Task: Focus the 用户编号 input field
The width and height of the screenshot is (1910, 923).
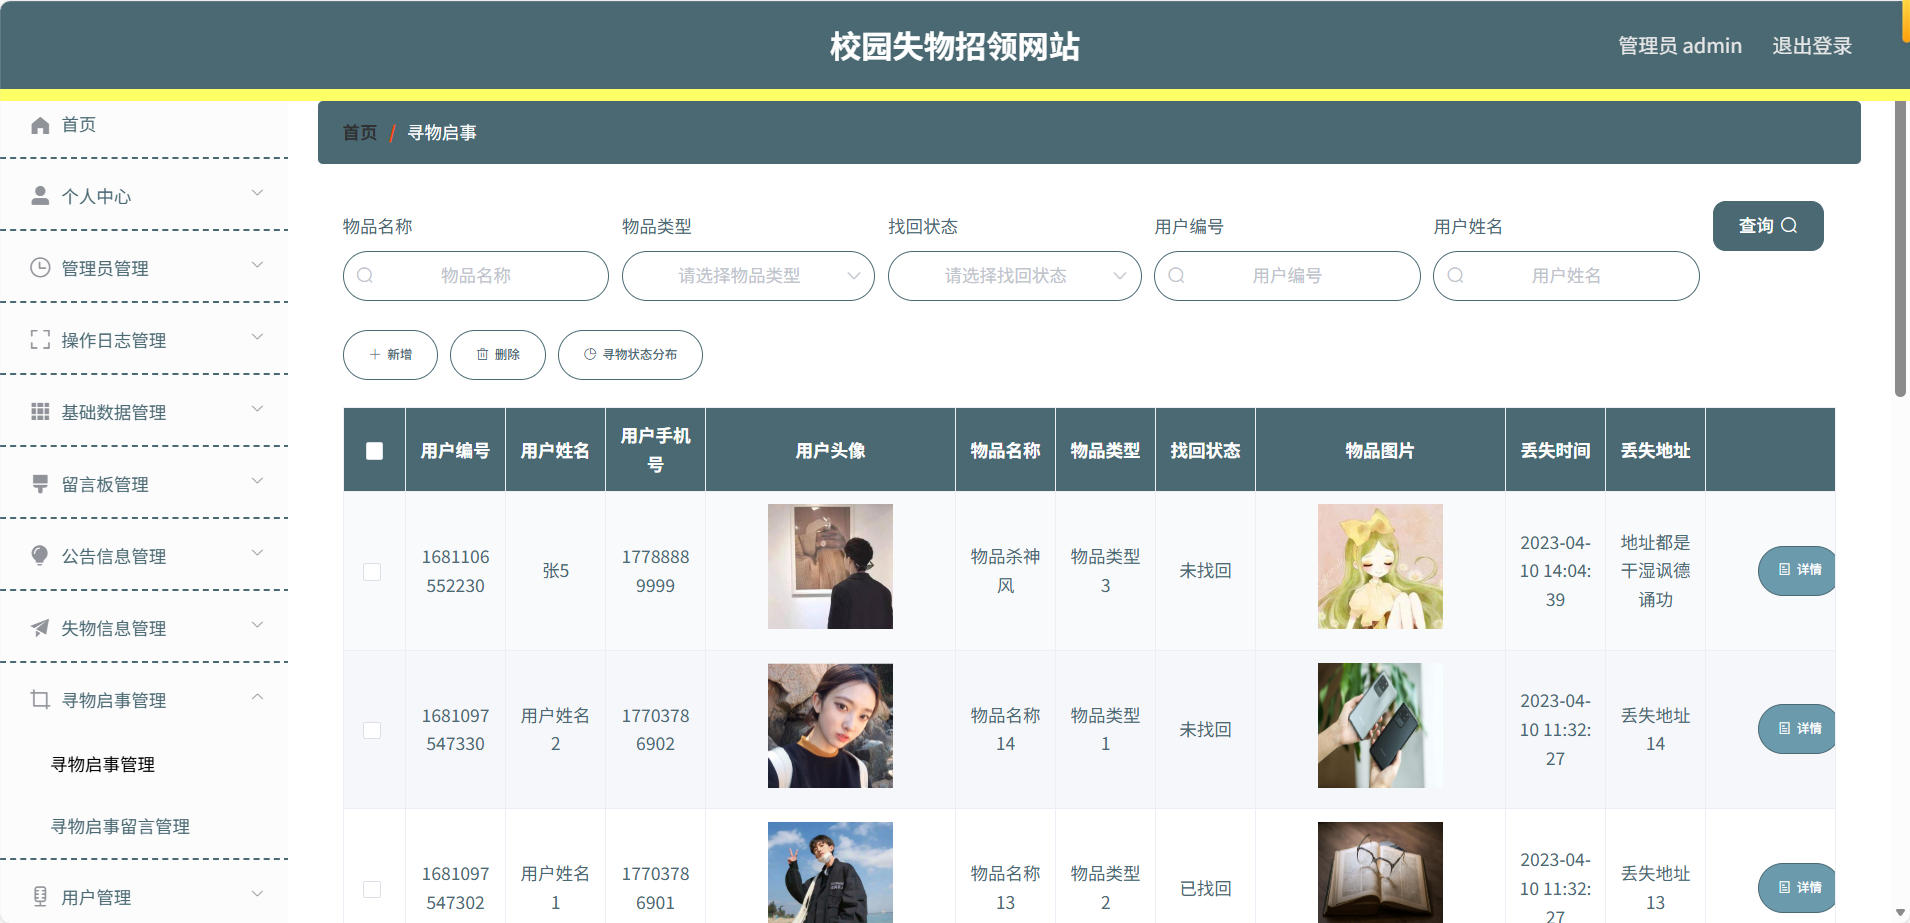Action: tap(1287, 276)
